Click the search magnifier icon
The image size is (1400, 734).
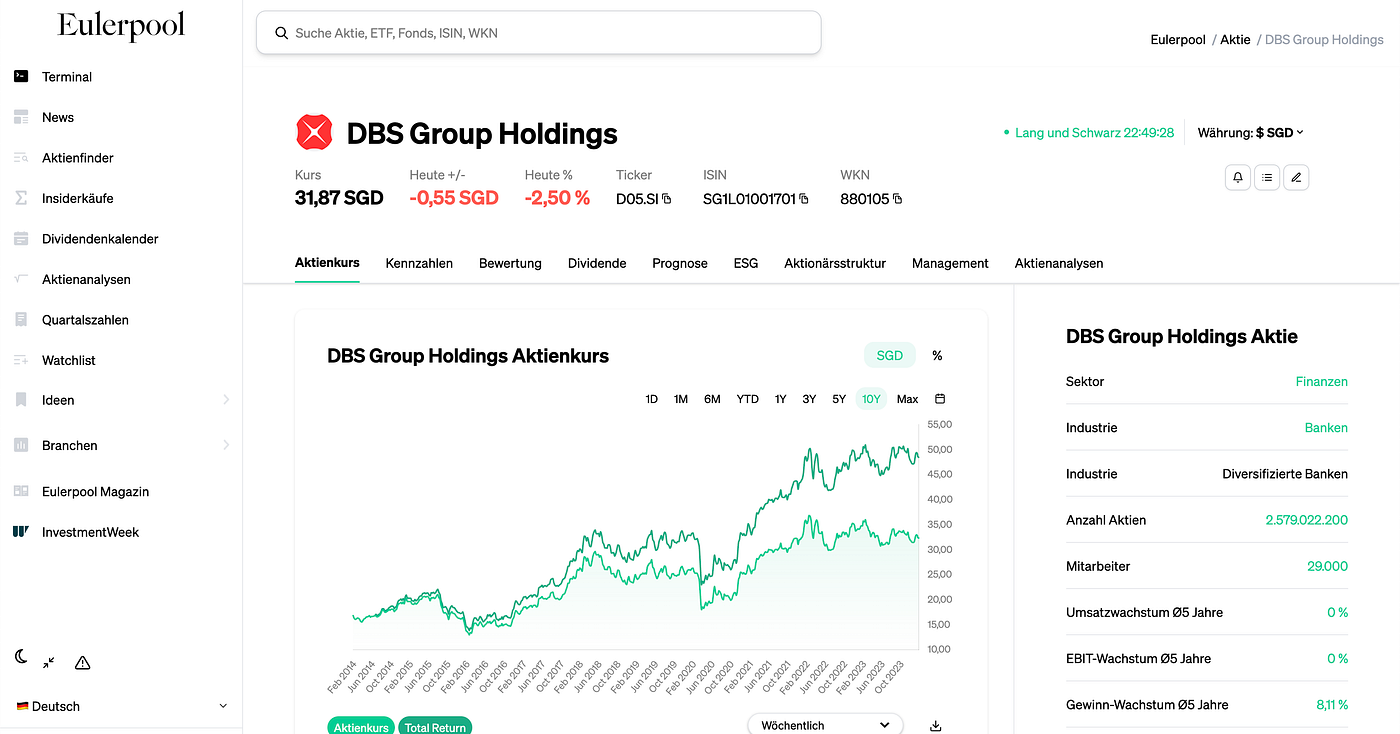pos(281,33)
